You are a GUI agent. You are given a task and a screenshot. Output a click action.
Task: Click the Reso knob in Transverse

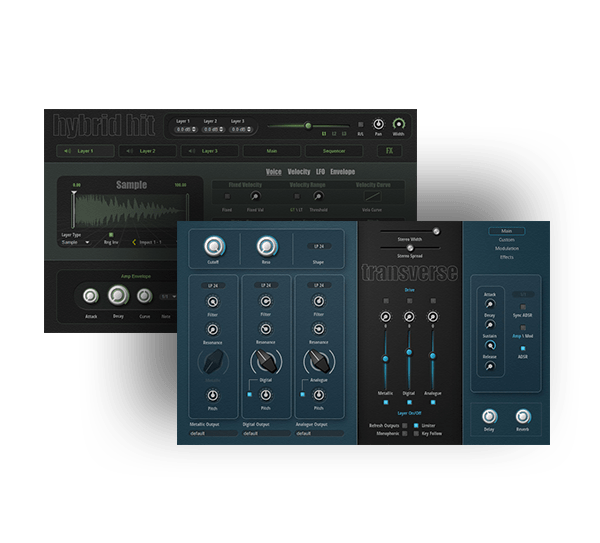(266, 246)
